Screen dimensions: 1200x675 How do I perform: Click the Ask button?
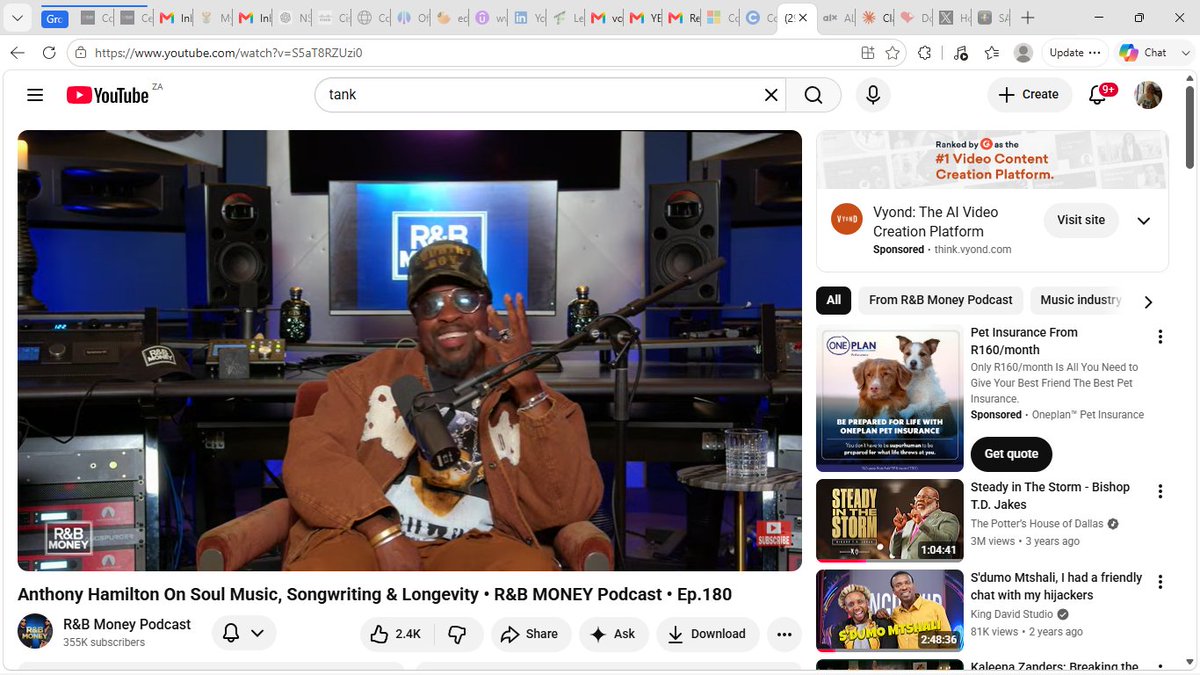click(613, 634)
